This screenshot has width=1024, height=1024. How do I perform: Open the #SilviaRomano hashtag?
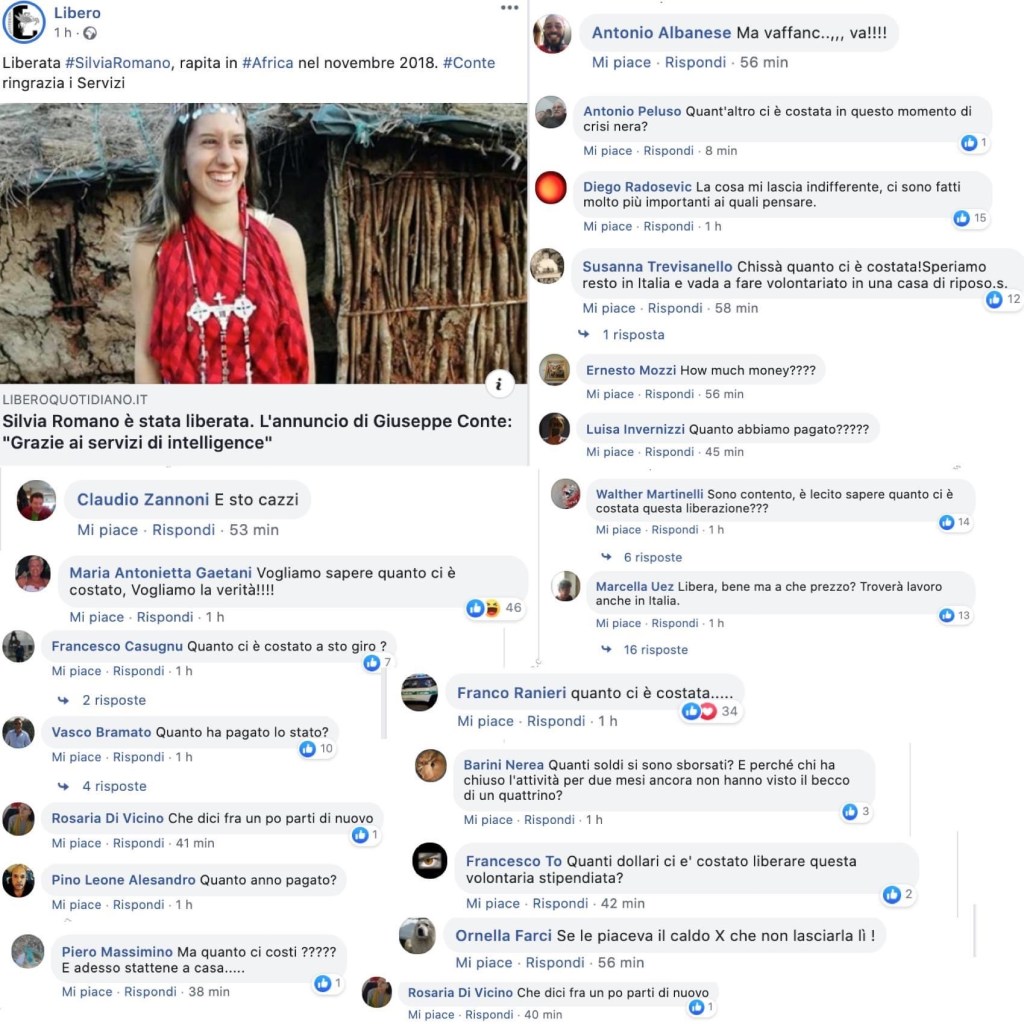tap(118, 63)
